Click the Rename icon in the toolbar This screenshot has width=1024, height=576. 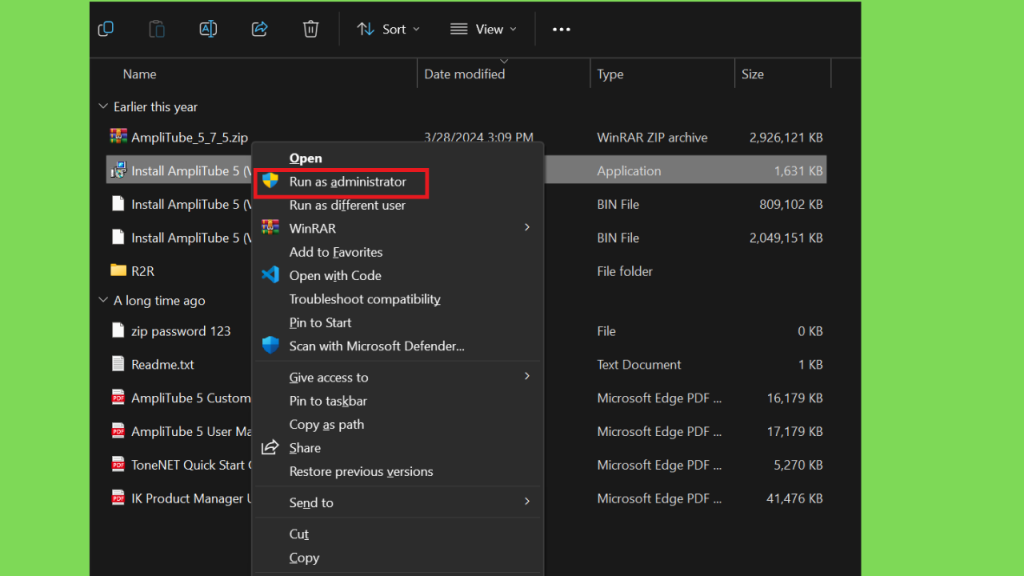tap(208, 29)
